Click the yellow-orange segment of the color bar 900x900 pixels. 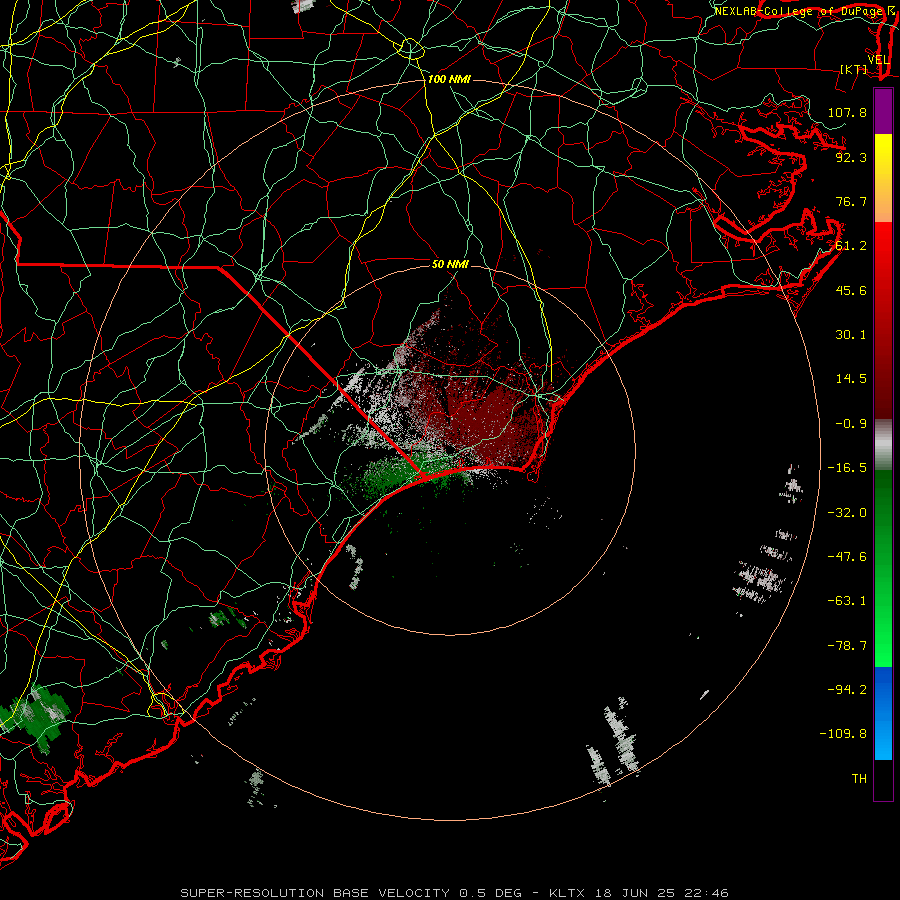coord(883,178)
